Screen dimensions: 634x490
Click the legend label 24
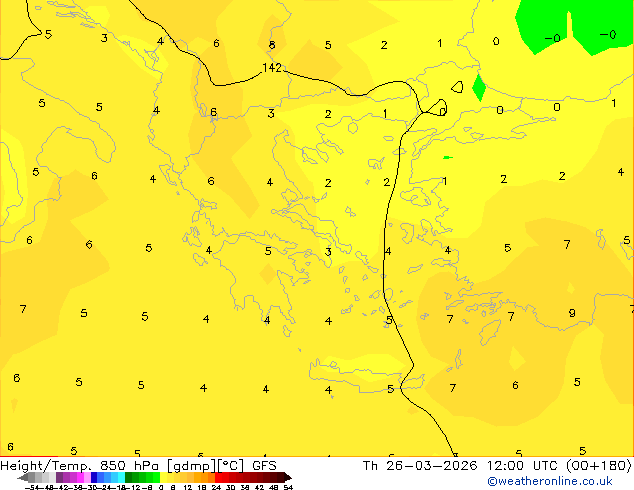[x=216, y=488]
